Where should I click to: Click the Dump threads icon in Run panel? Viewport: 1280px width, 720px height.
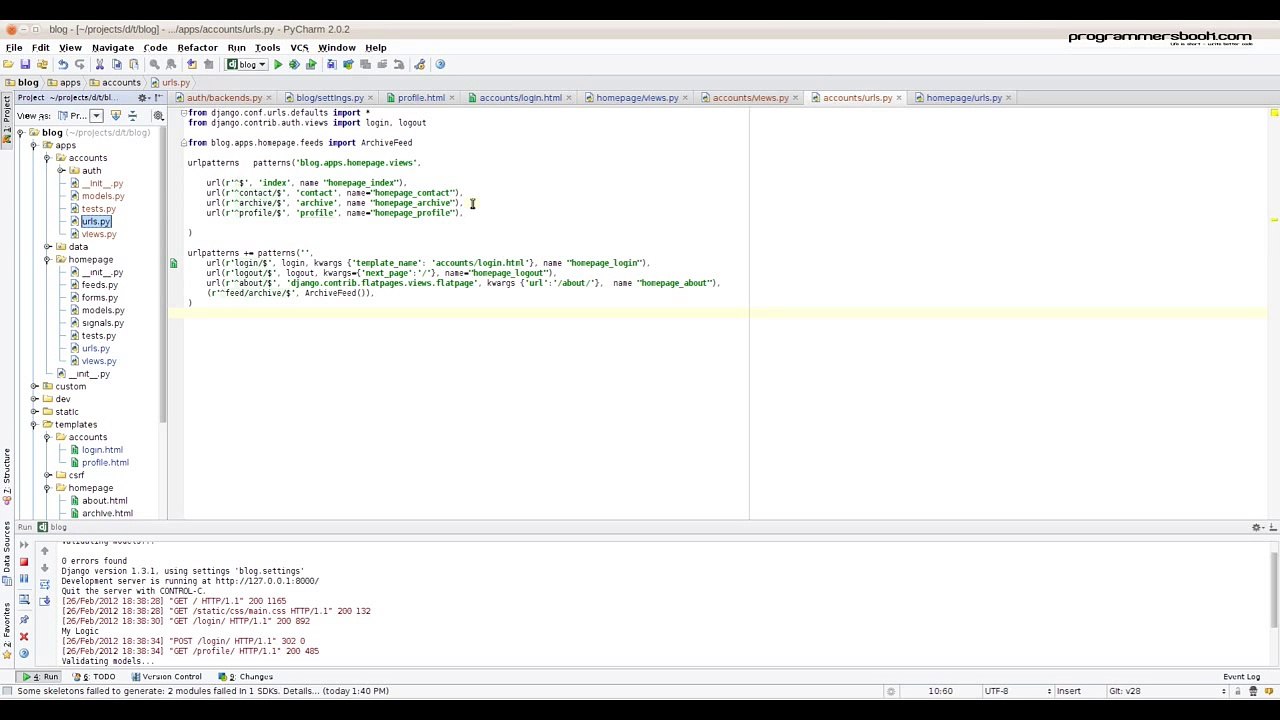pos(24,599)
